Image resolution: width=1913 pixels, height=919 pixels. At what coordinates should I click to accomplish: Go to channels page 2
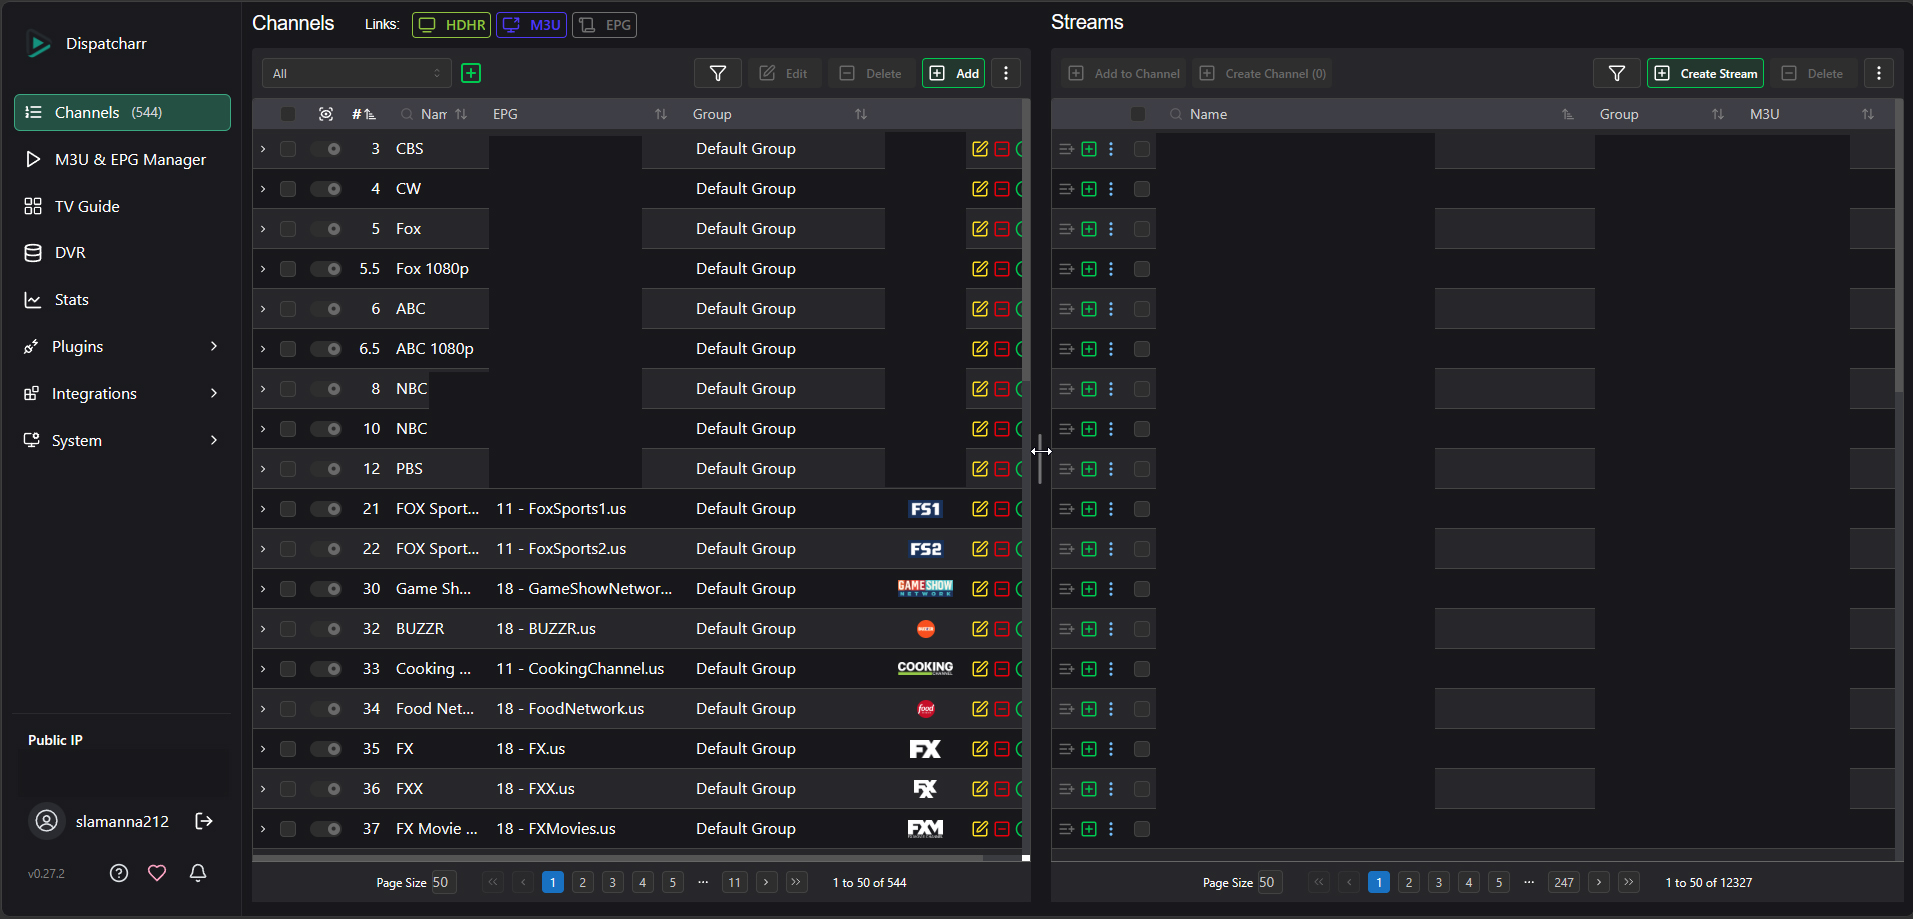pyautogui.click(x=583, y=882)
